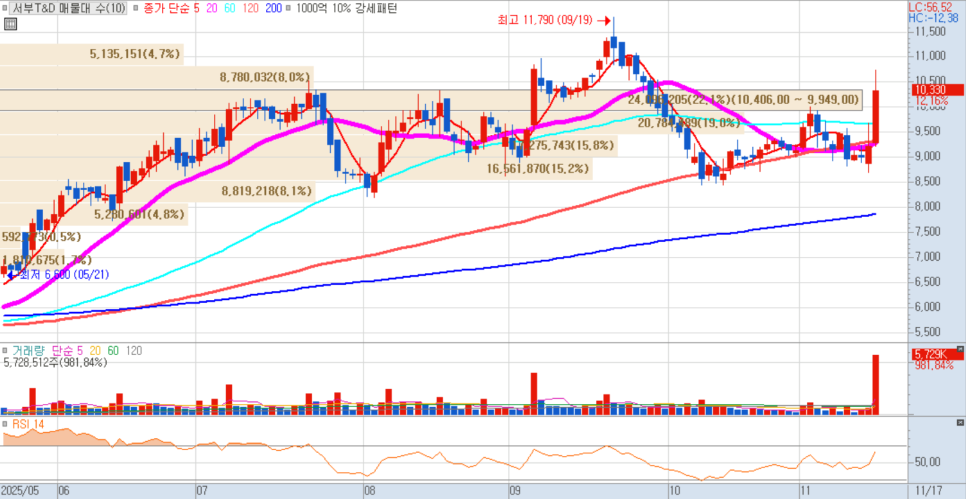Click the 5,280,601(4,8%) volume profile bar
Screen dimensions: 966x499
click(94, 214)
